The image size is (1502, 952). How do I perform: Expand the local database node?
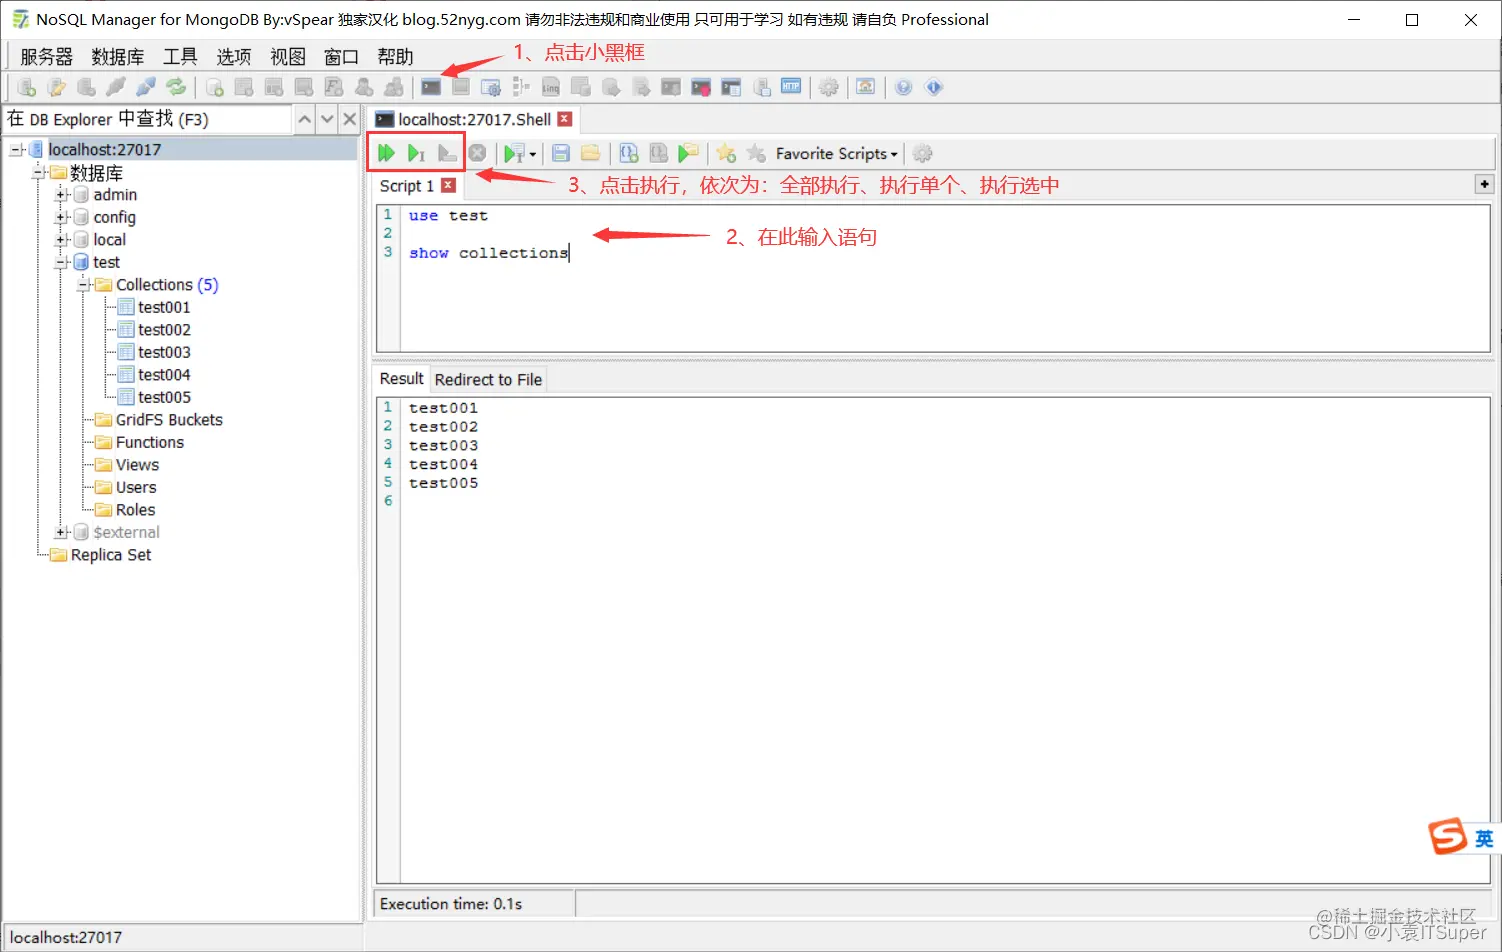[x=61, y=240]
